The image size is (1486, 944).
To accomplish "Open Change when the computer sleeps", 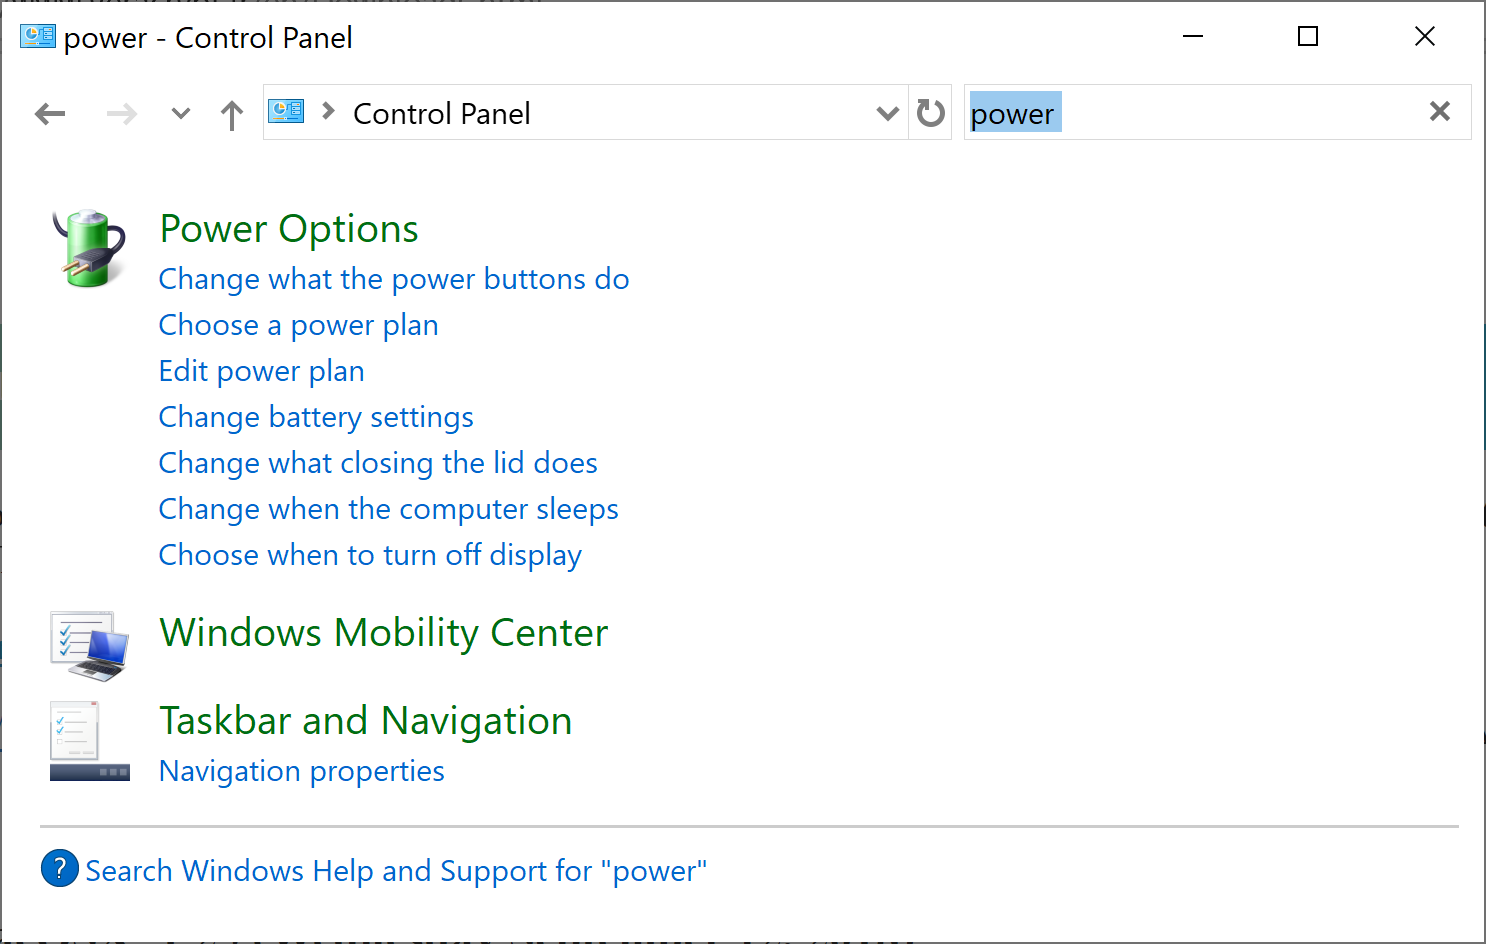I will [x=388, y=509].
